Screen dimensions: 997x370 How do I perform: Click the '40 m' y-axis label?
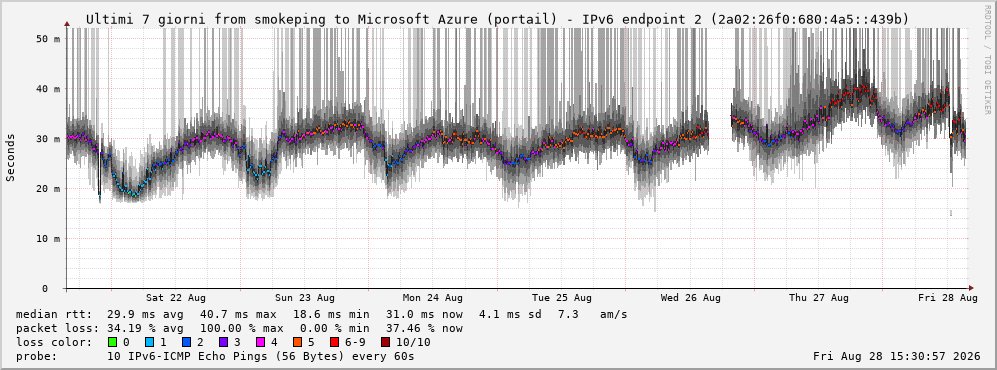pos(48,89)
